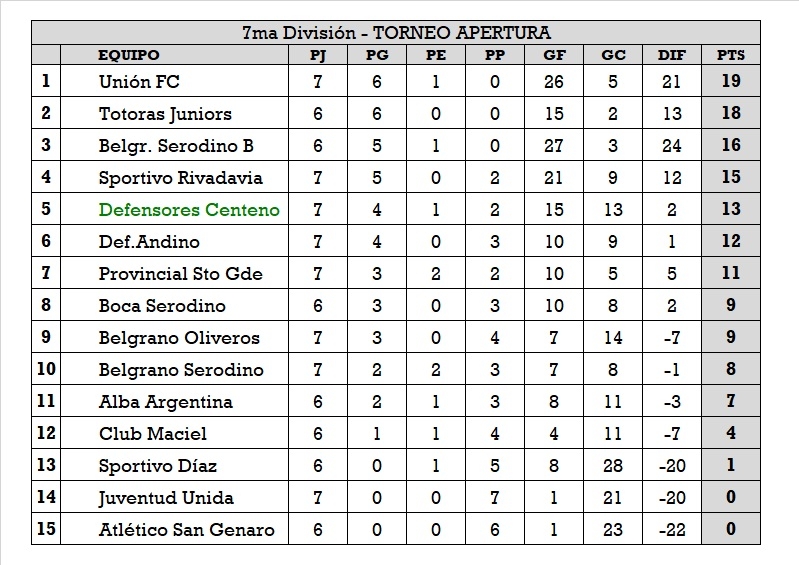This screenshot has height=565, width=799.
Task: Select the Atlético San Genaro cell
Action: point(186,530)
